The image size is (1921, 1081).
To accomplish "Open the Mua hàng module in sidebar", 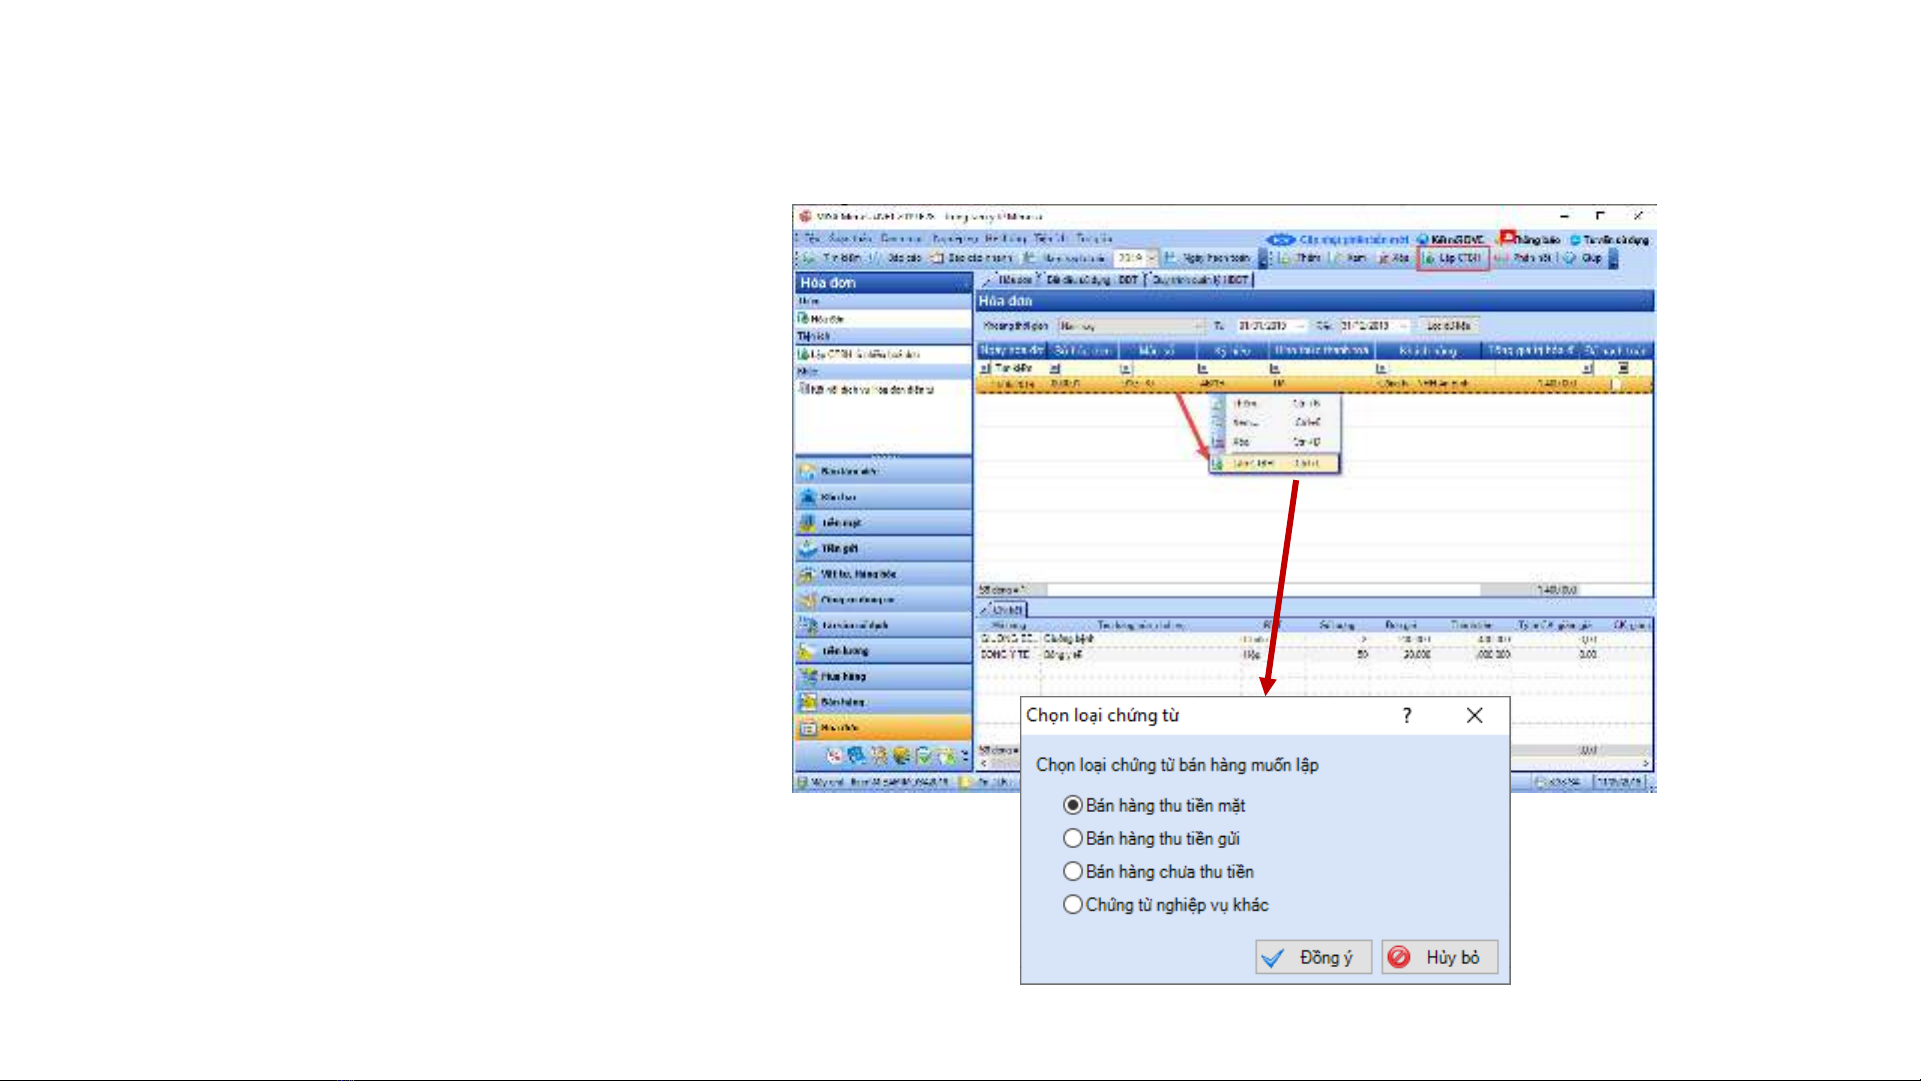I will pos(842,677).
